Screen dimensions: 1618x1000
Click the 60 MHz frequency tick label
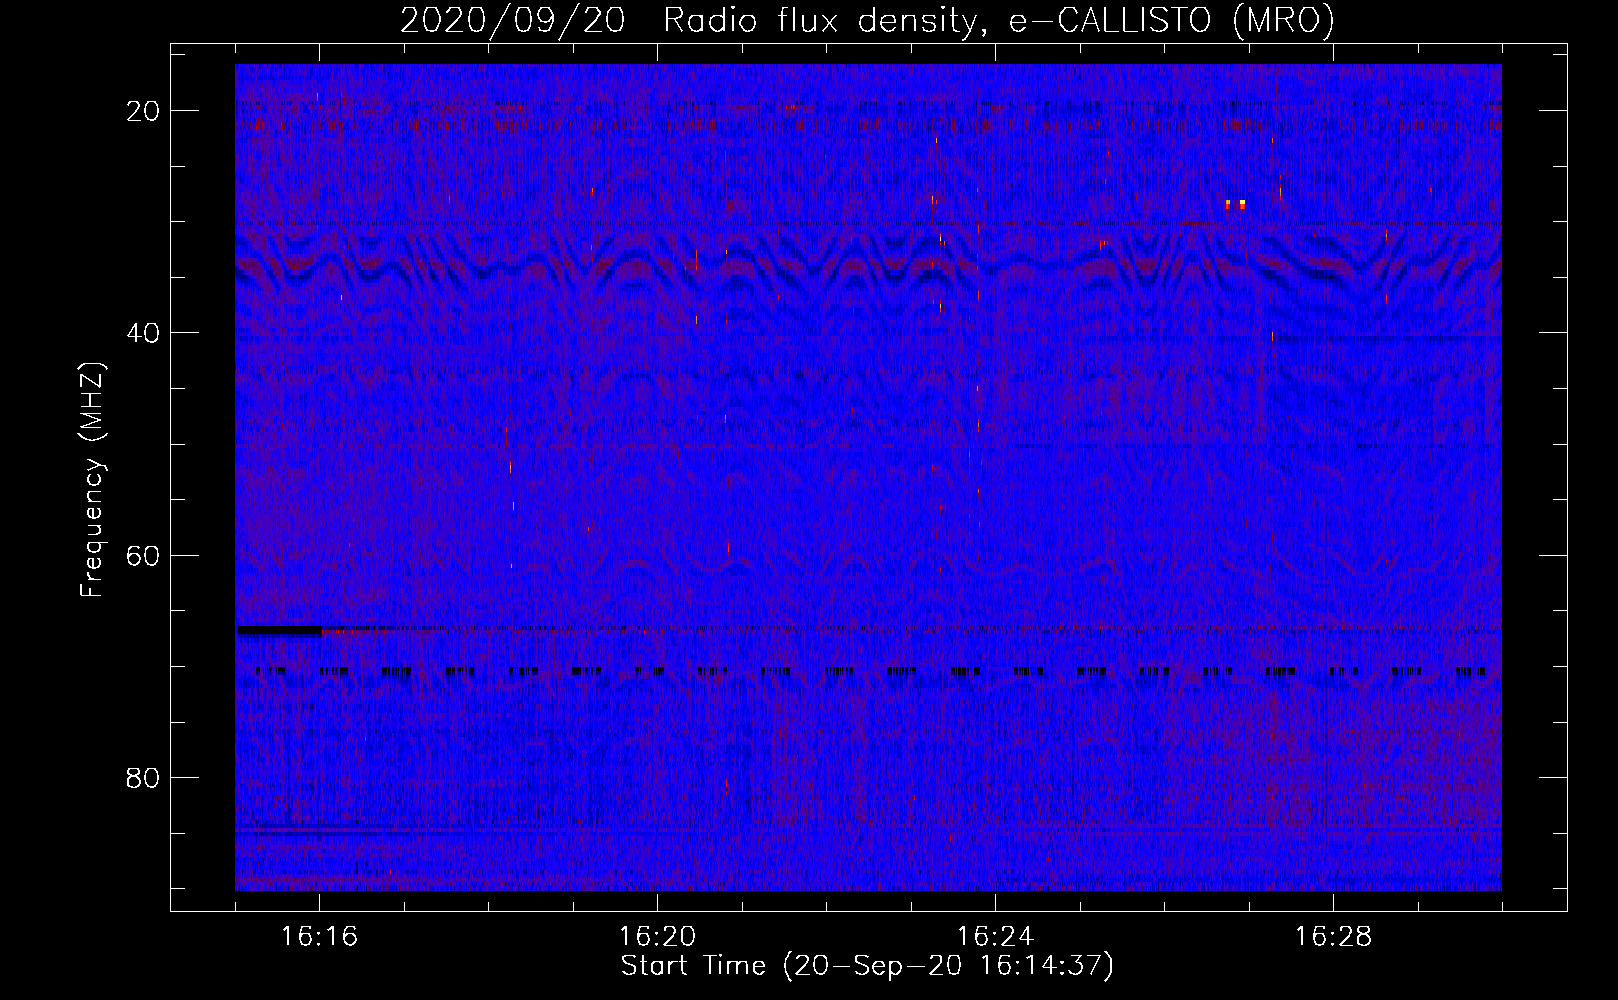coord(143,555)
